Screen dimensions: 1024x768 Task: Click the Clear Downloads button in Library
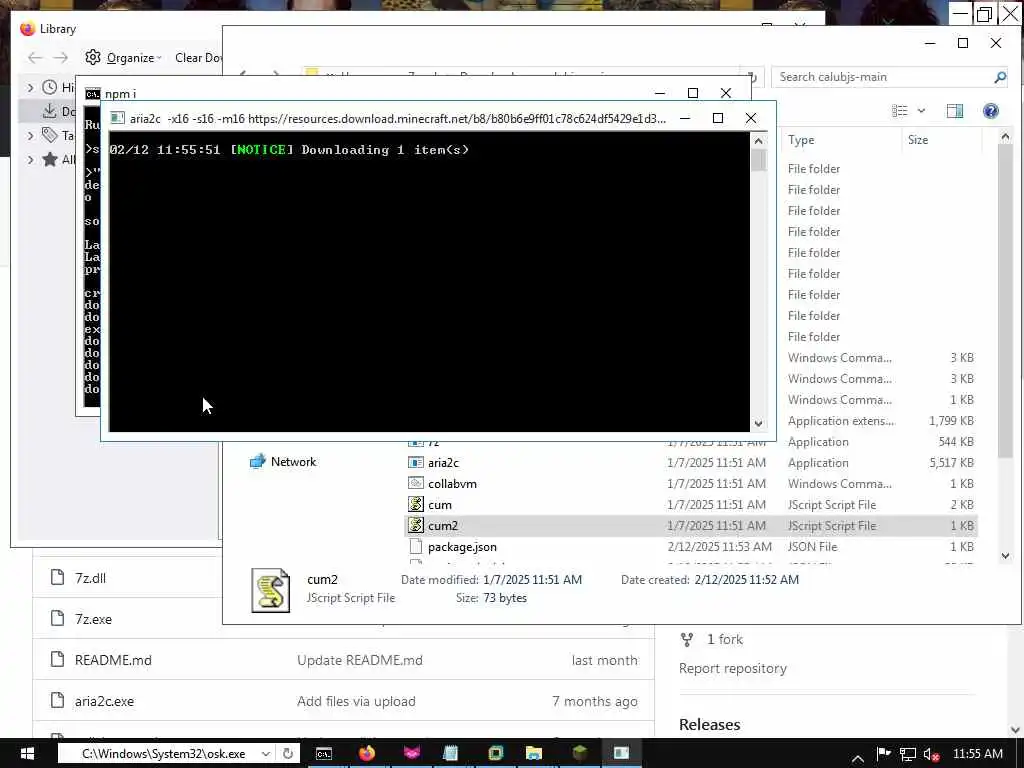(198, 57)
